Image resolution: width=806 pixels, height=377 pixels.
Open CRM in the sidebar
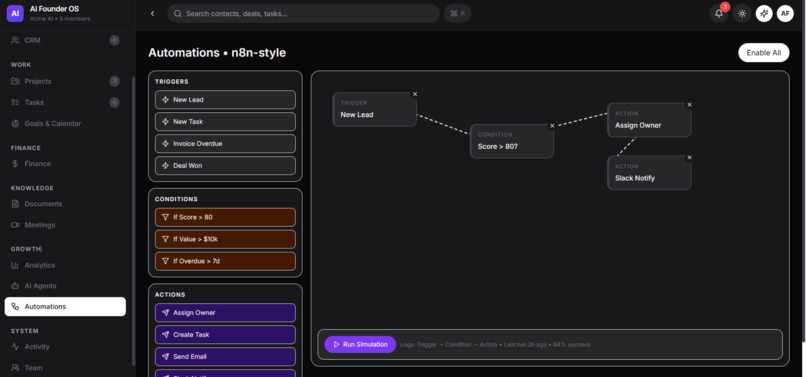click(65, 40)
